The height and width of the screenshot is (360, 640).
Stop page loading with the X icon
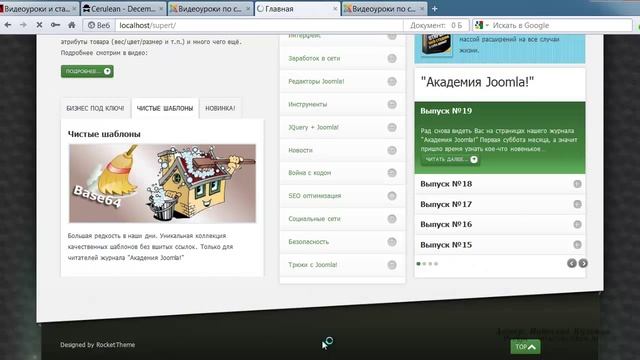pyautogui.click(x=39, y=25)
